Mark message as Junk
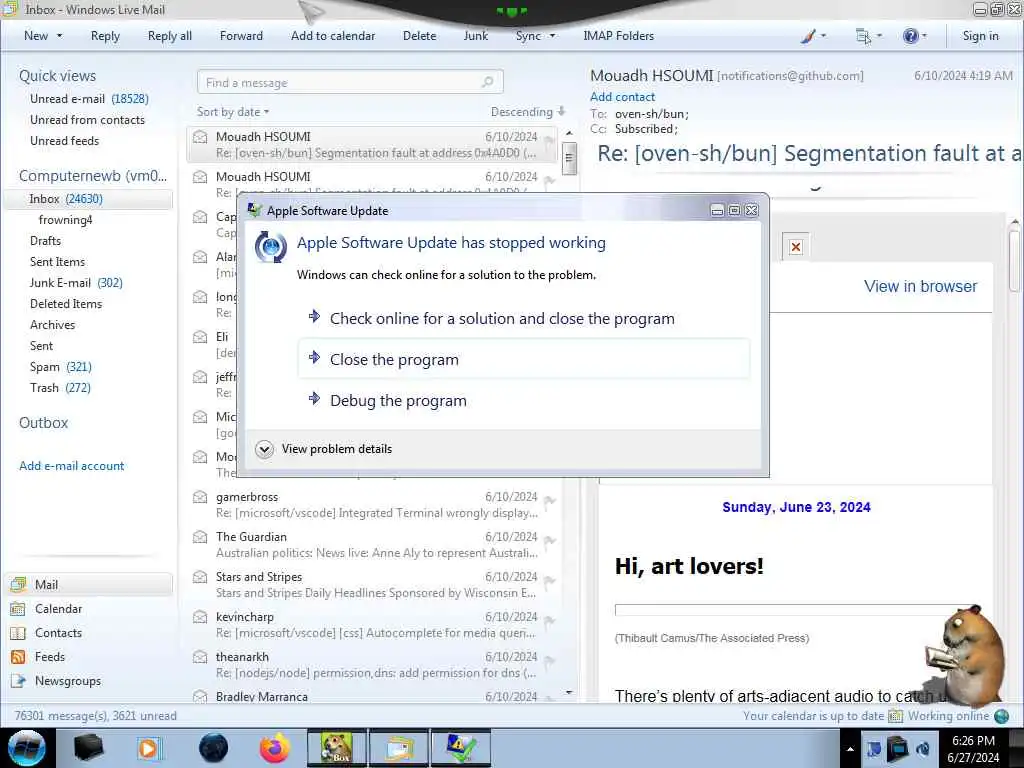1024x768 pixels. (x=475, y=36)
